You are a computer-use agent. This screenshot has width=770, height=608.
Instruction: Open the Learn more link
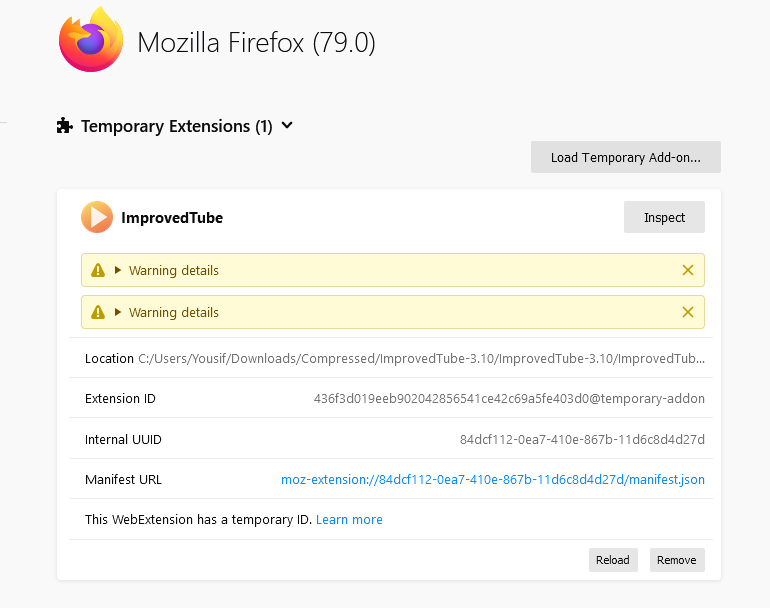tap(349, 519)
